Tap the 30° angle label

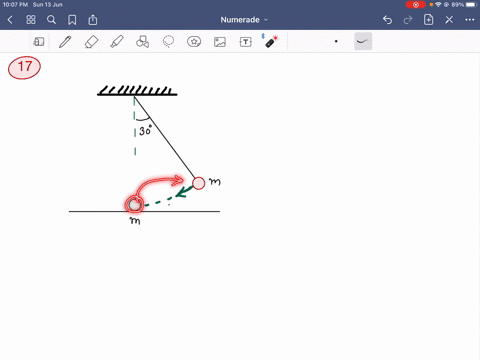146,130
